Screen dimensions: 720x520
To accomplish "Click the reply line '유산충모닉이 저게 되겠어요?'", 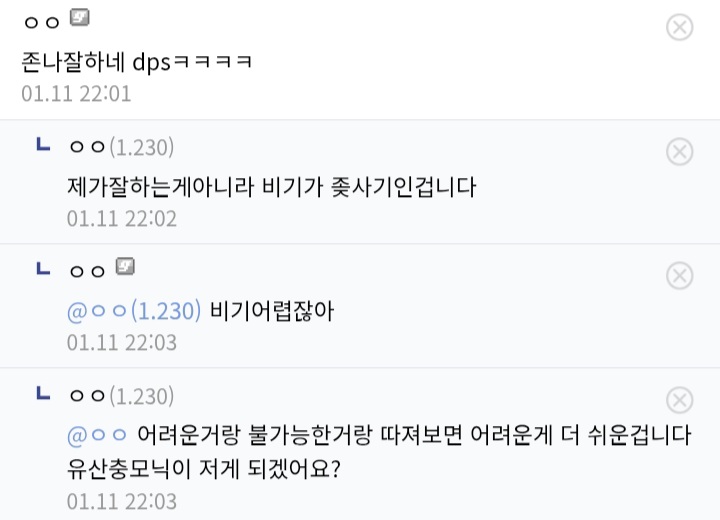I will (204, 468).
